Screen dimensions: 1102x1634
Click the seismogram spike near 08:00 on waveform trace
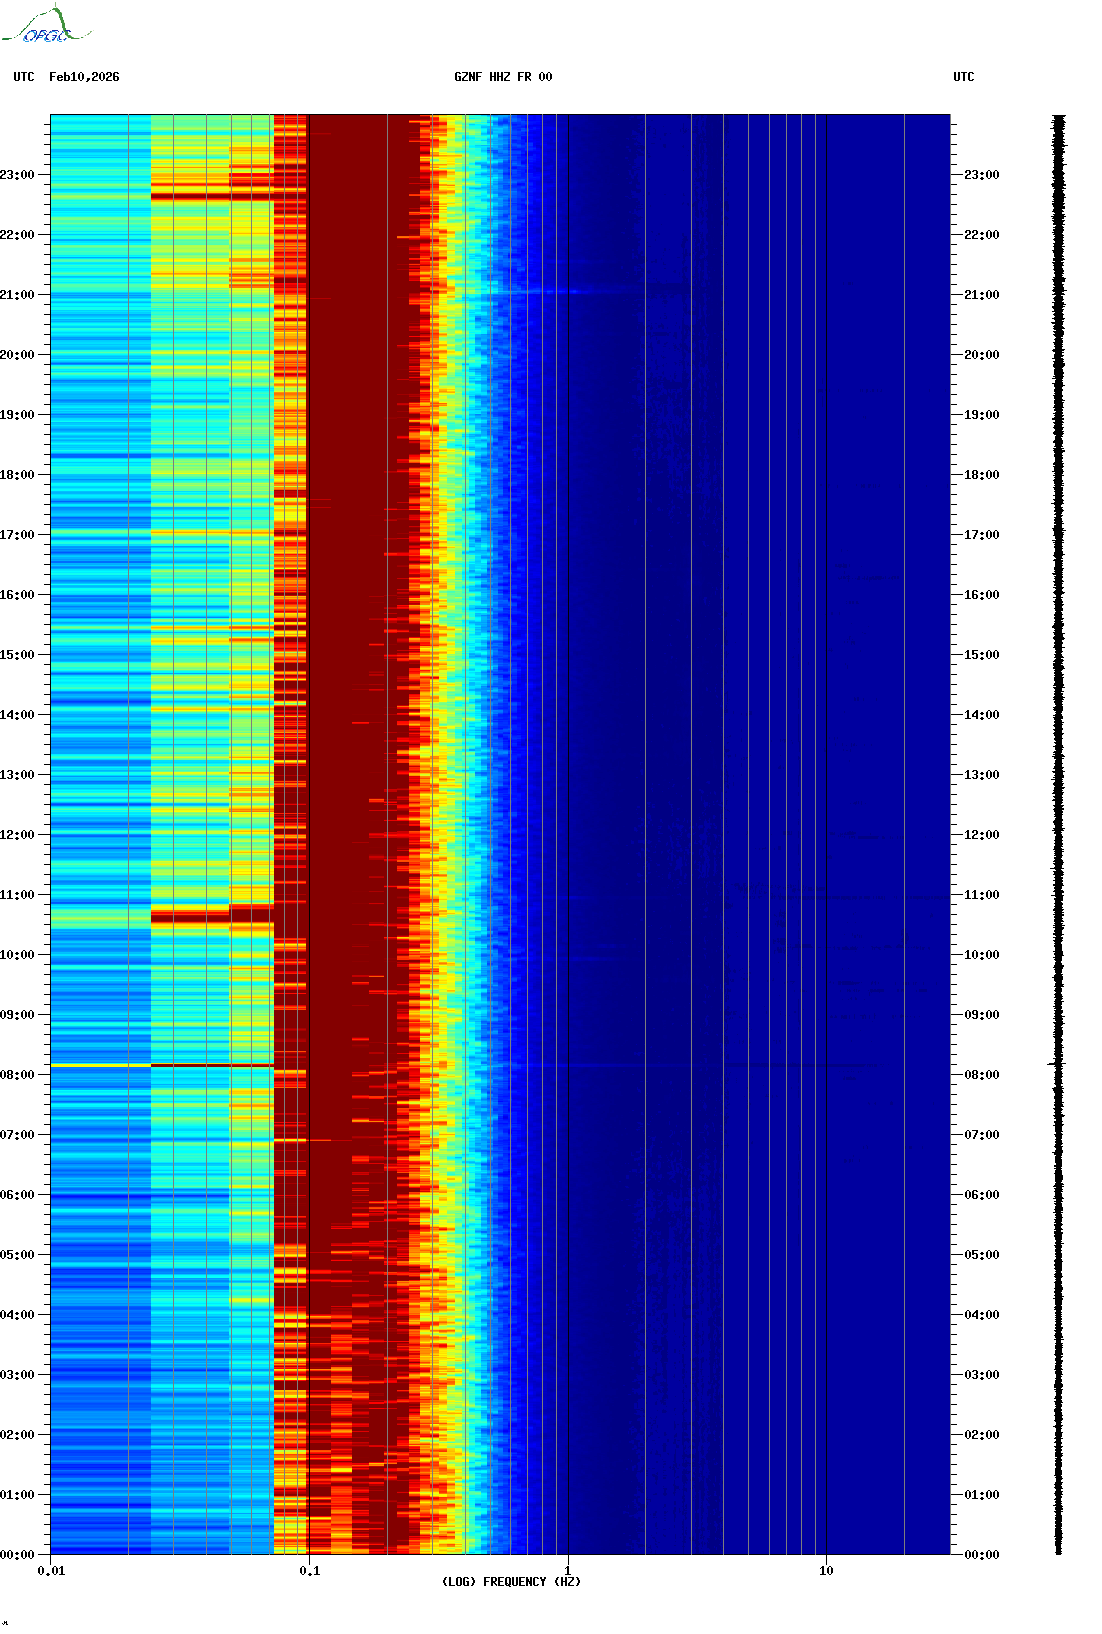coord(1057,1064)
